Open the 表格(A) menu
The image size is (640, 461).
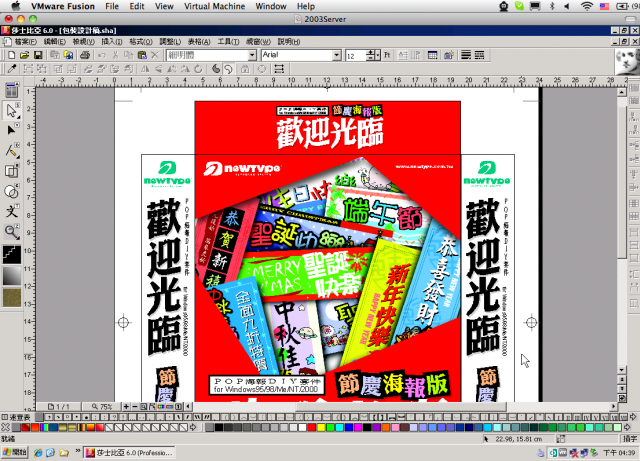point(199,42)
